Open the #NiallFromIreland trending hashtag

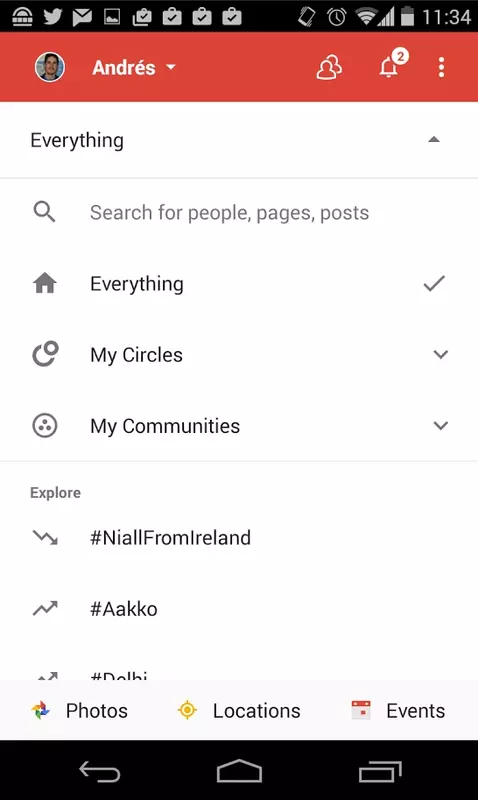pyautogui.click(x=170, y=537)
